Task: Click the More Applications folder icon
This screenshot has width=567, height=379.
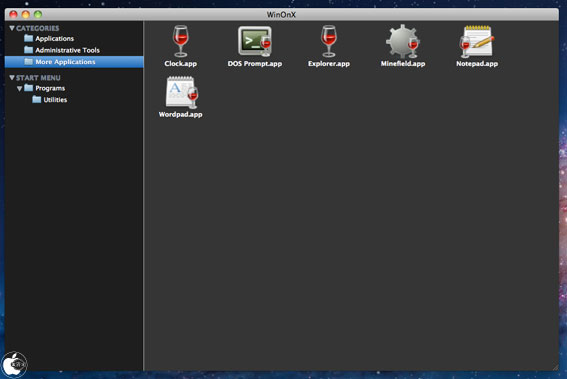Action: [29, 61]
